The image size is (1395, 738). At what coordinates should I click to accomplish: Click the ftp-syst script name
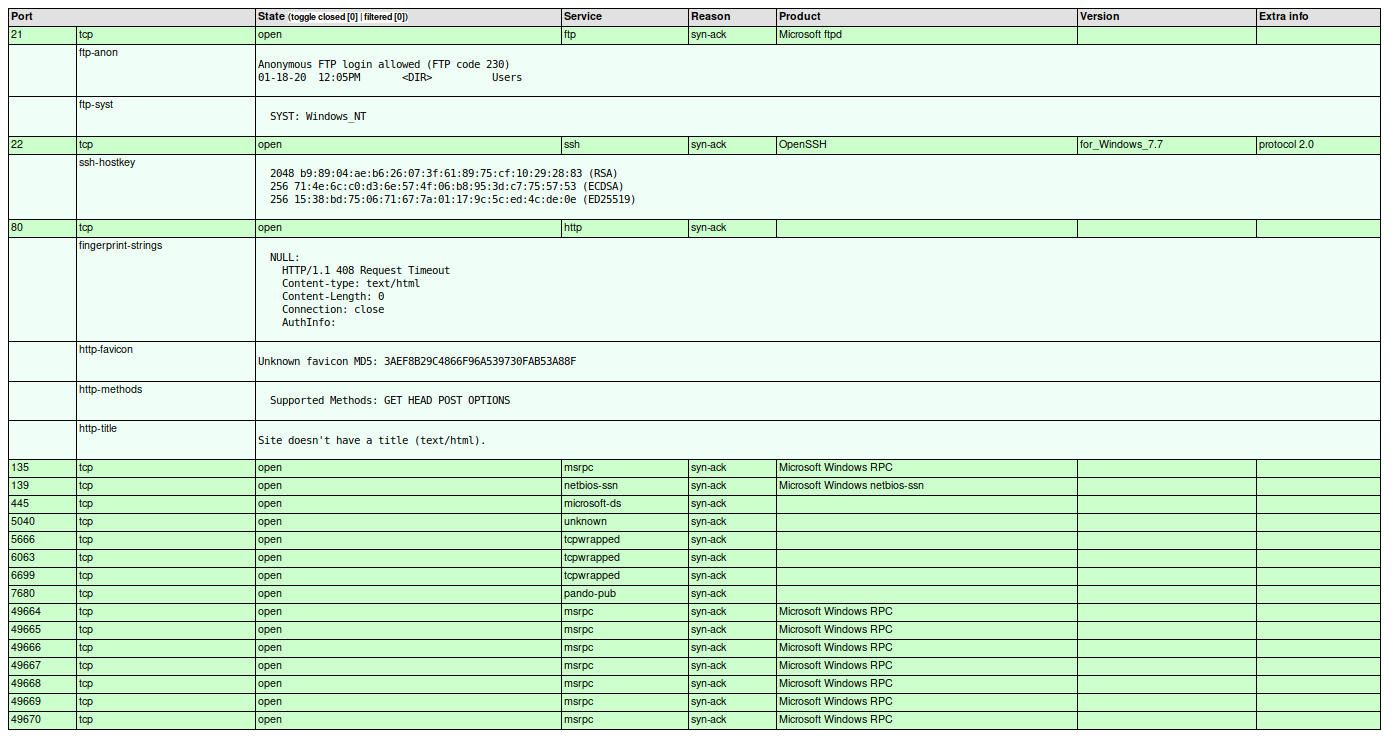[x=98, y=104]
